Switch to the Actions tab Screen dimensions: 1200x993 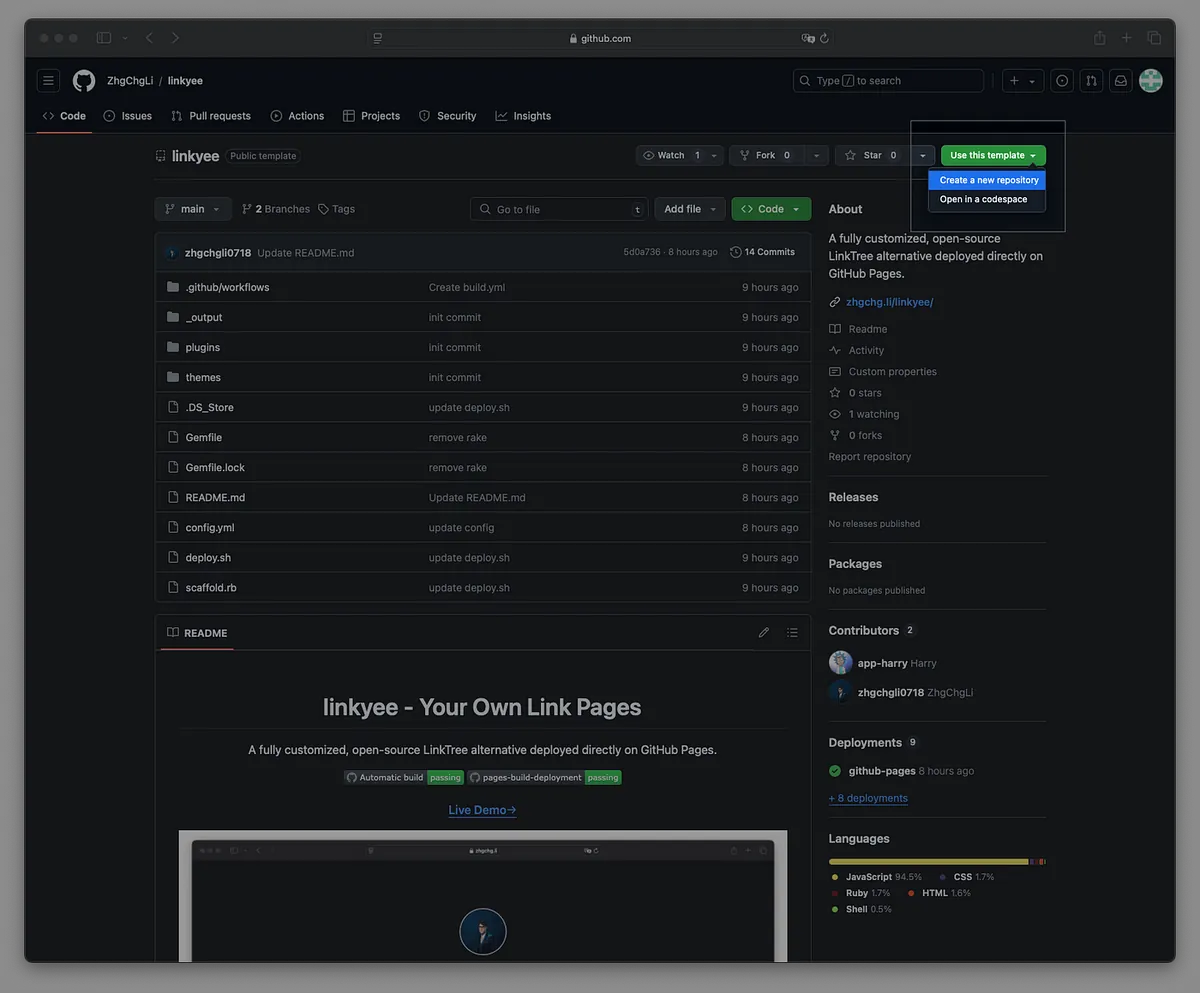tap(297, 116)
